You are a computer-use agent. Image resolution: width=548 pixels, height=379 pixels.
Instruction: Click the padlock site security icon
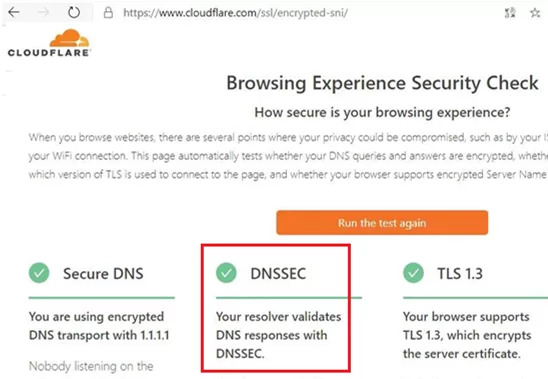tap(108, 13)
